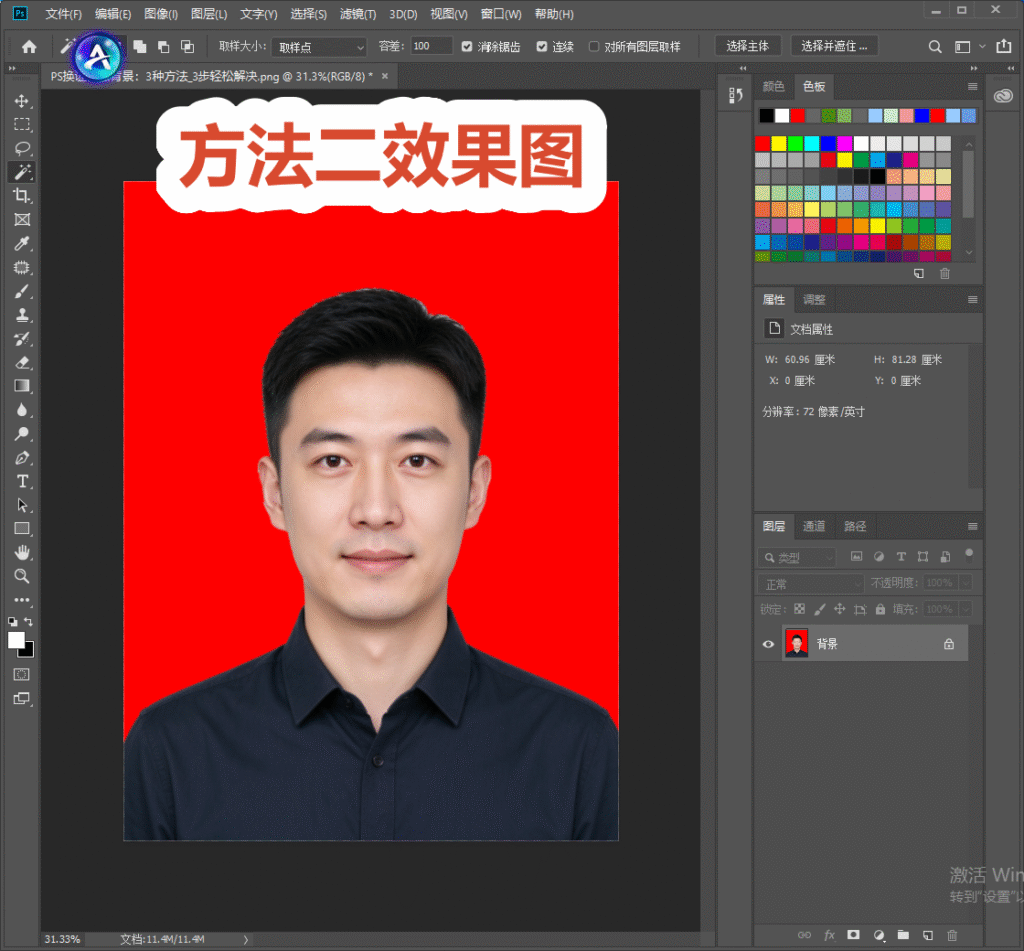The height and width of the screenshot is (951, 1024).
Task: Open the 滤镜(T) menu
Action: click(x=358, y=14)
